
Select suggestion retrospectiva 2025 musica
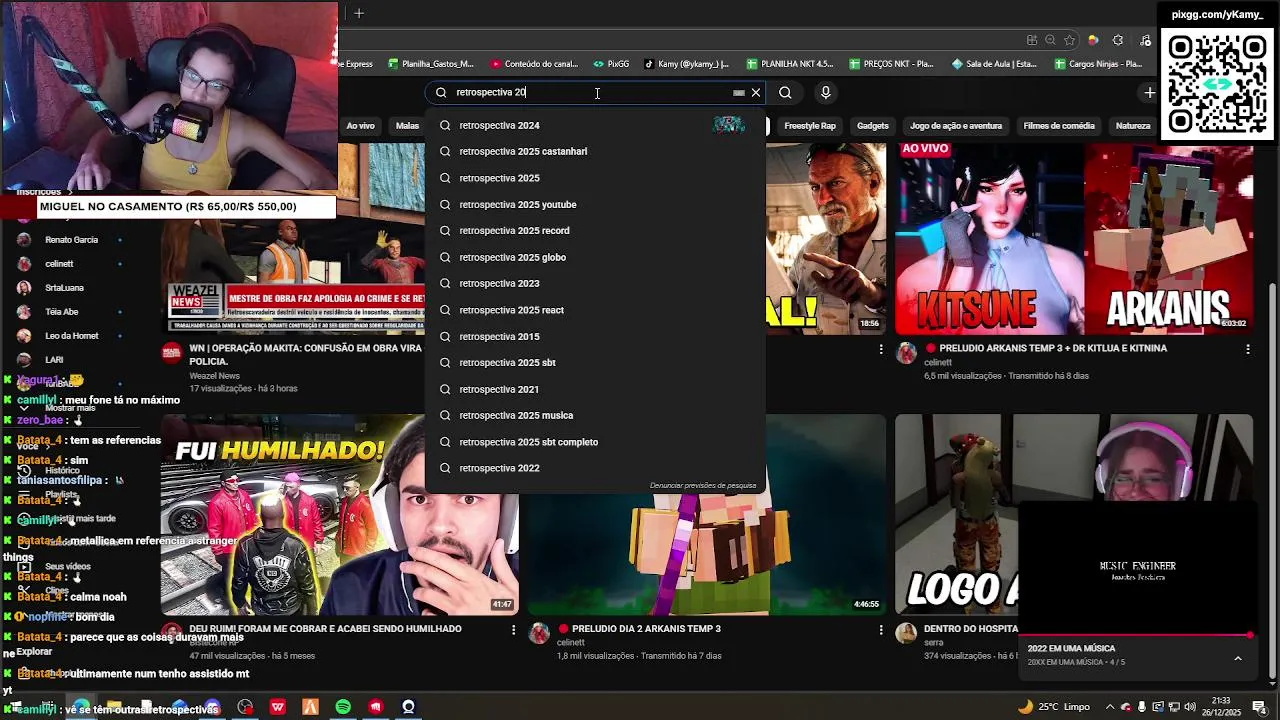click(595, 415)
